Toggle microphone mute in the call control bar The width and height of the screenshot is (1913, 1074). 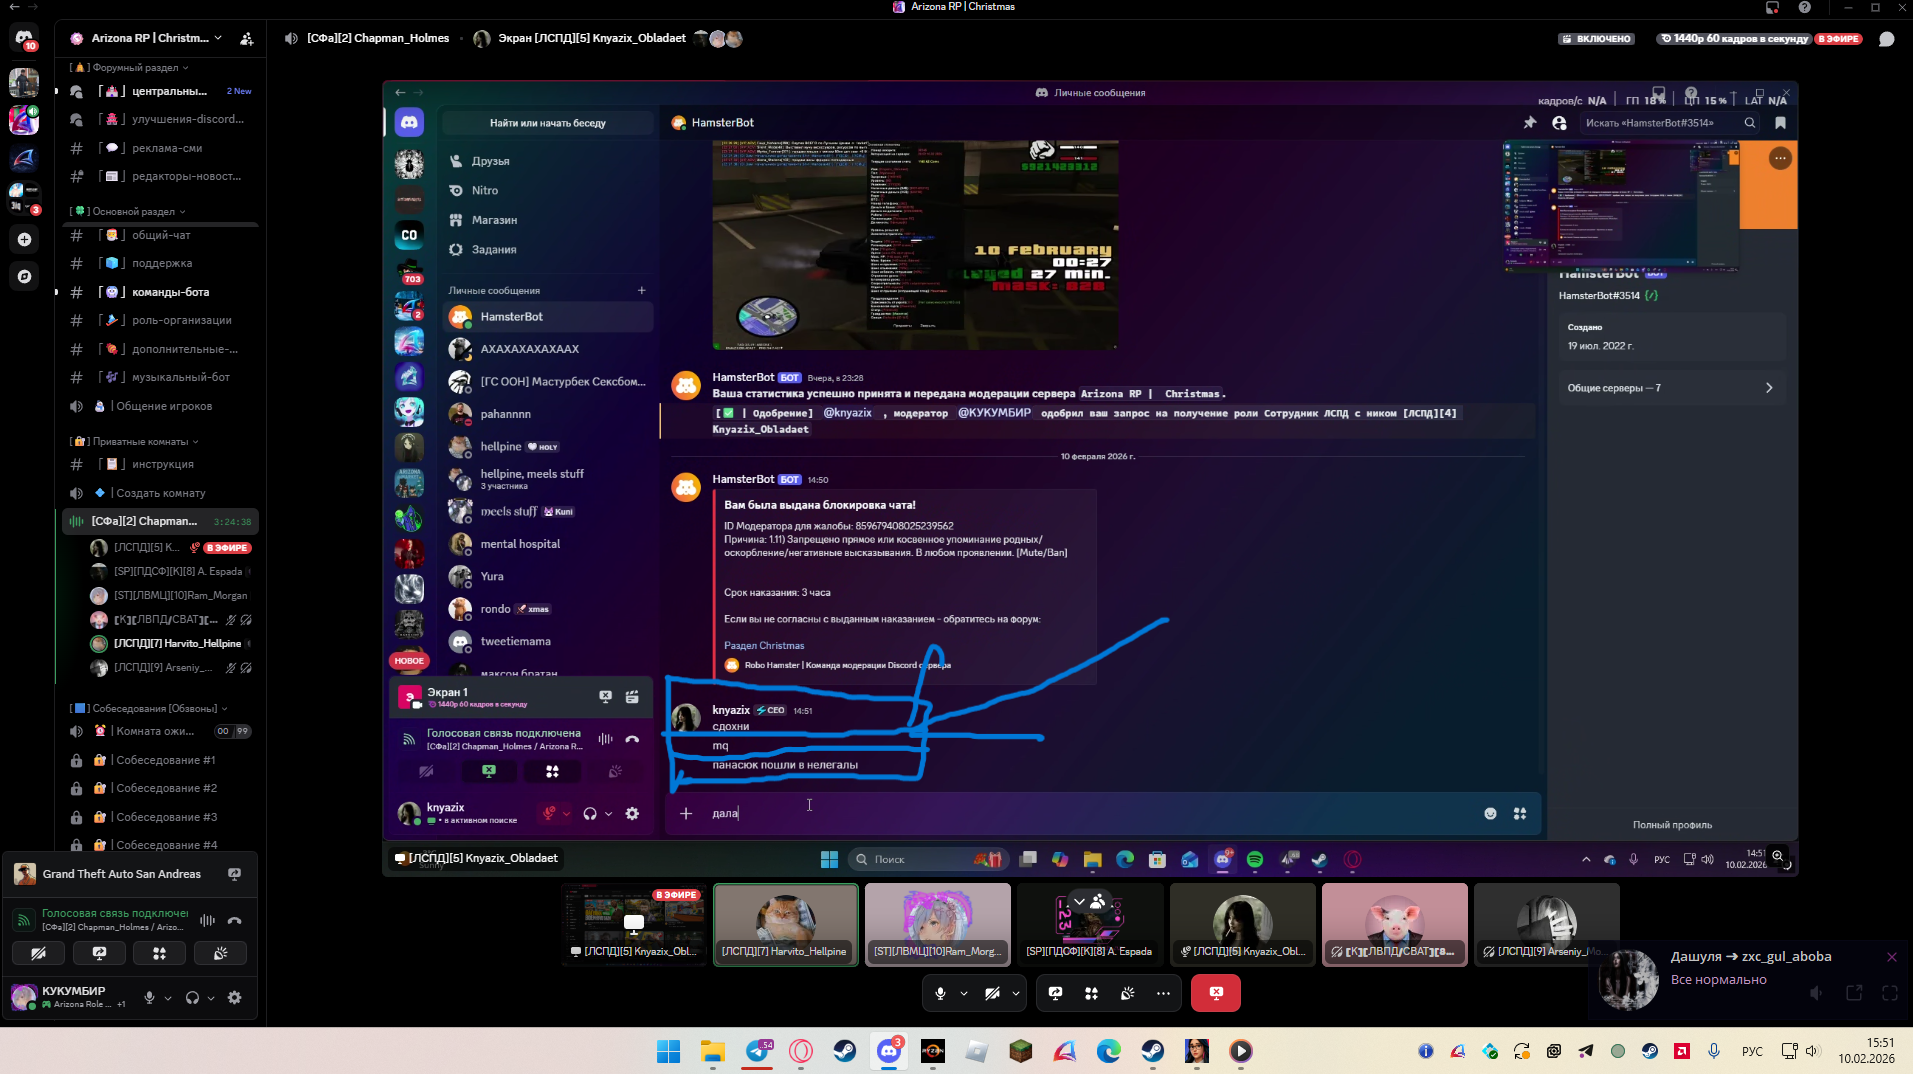[940, 993]
